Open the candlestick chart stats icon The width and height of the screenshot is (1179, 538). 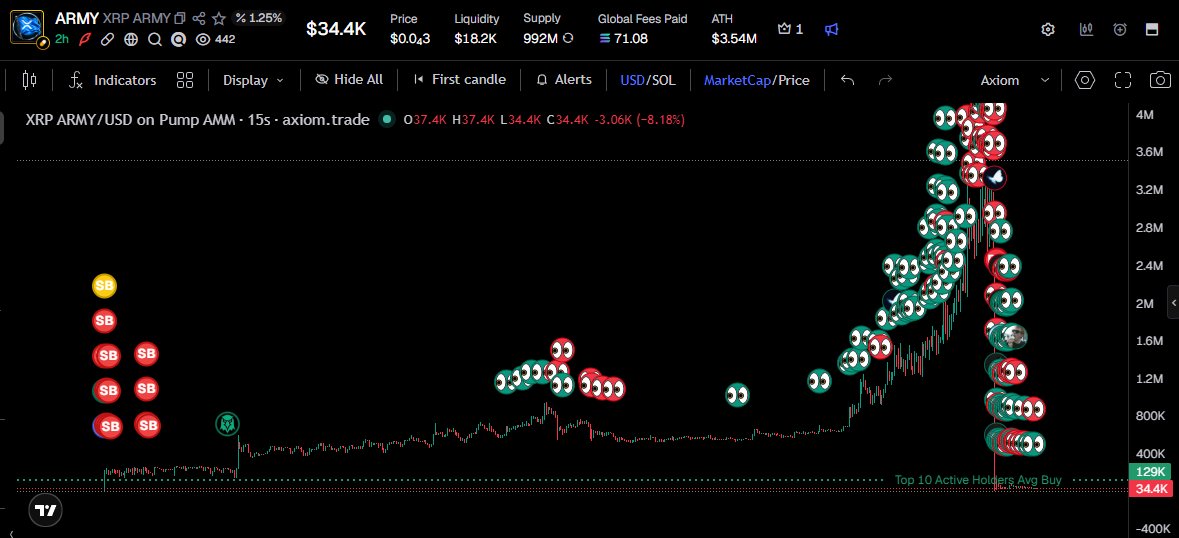coord(1086,29)
